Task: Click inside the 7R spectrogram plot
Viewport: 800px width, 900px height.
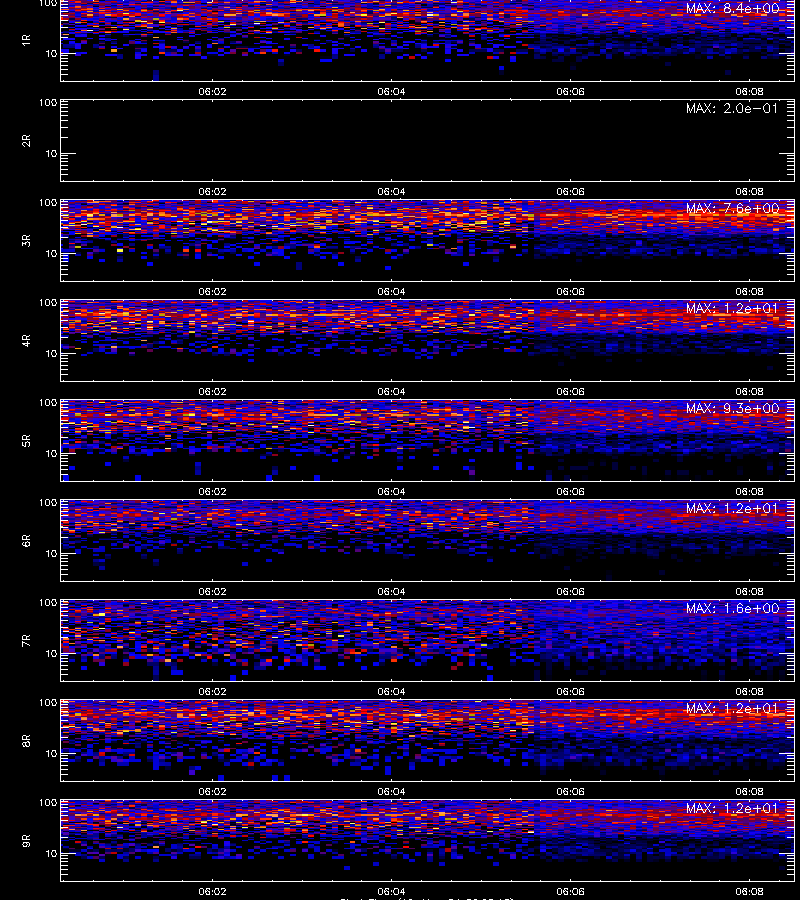Action: pos(428,641)
